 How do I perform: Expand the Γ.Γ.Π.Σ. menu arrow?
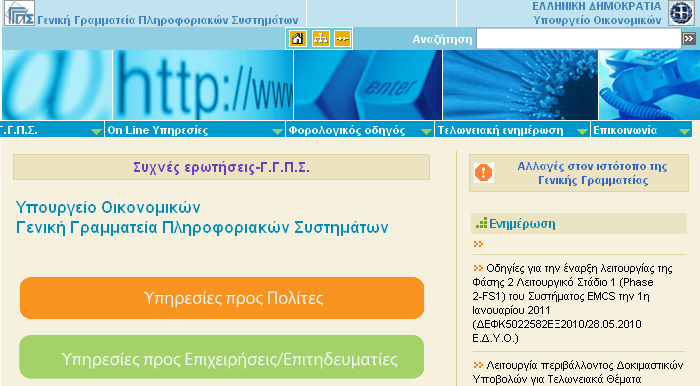[x=96, y=131]
